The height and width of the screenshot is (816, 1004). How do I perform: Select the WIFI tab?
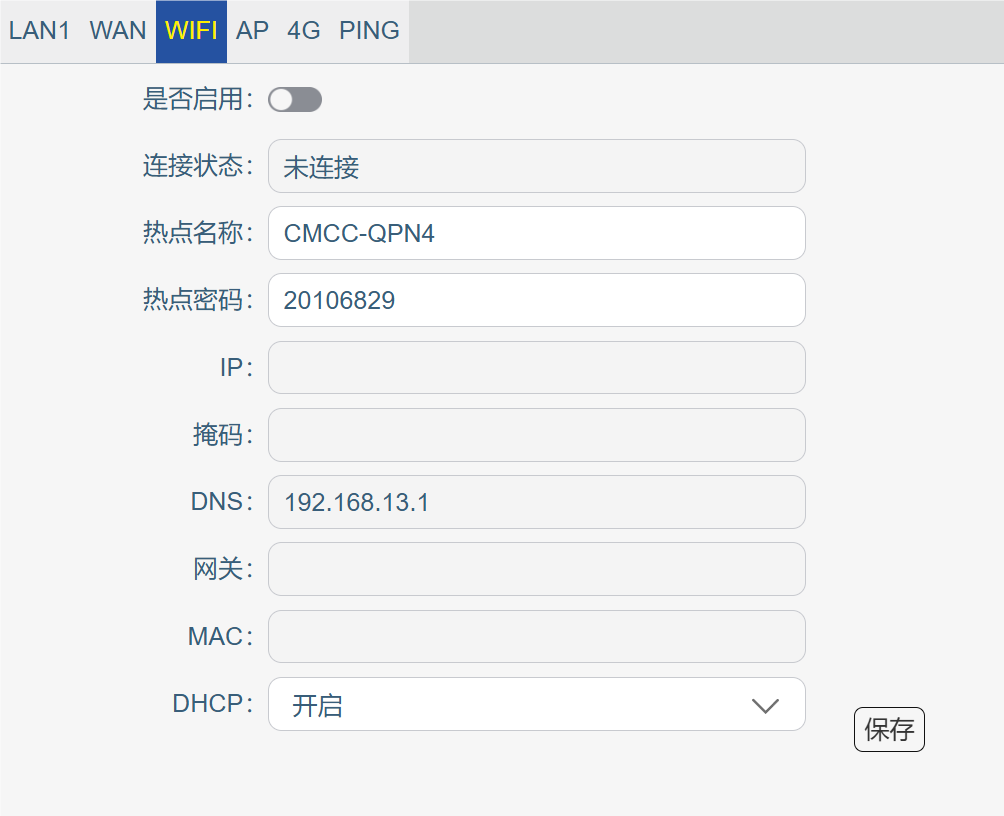191,31
